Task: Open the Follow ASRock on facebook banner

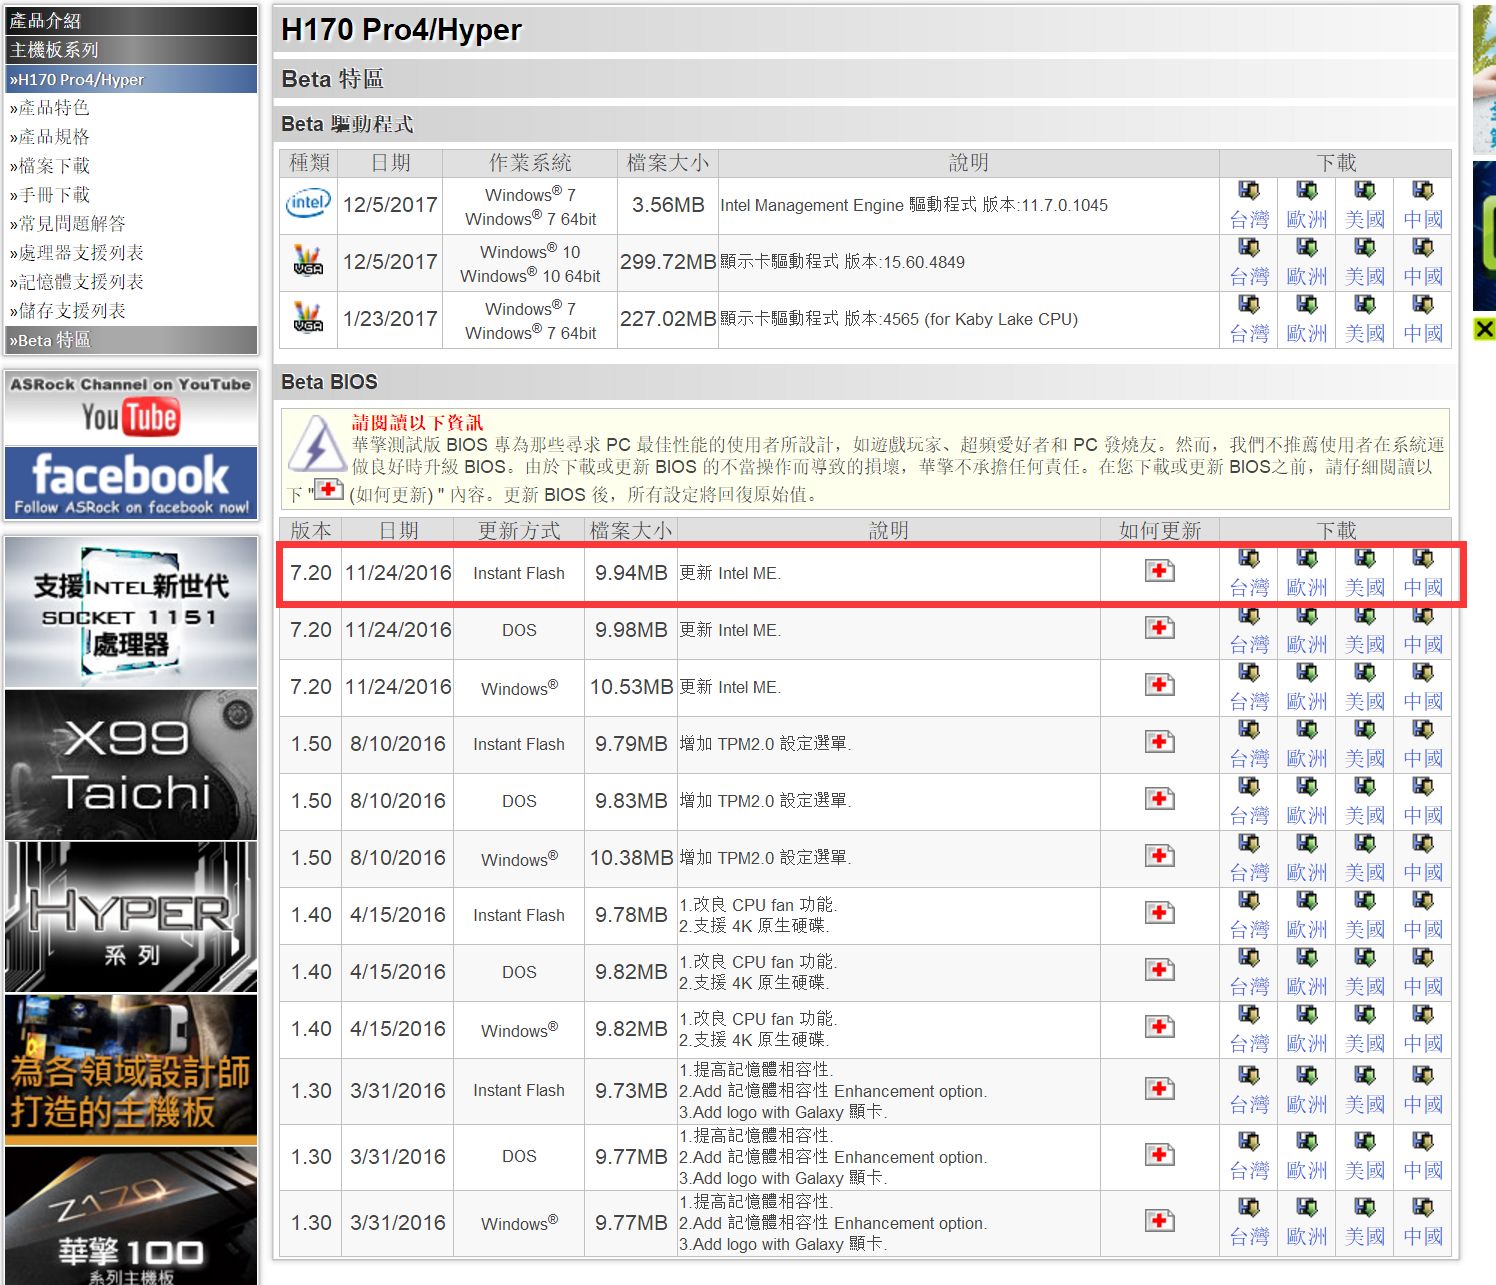Action: coord(131,484)
